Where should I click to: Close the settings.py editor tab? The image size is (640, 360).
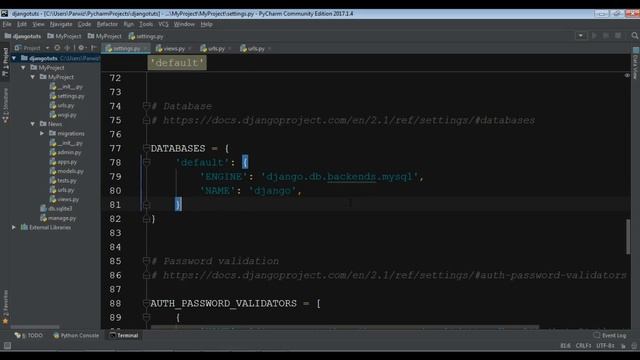145,49
